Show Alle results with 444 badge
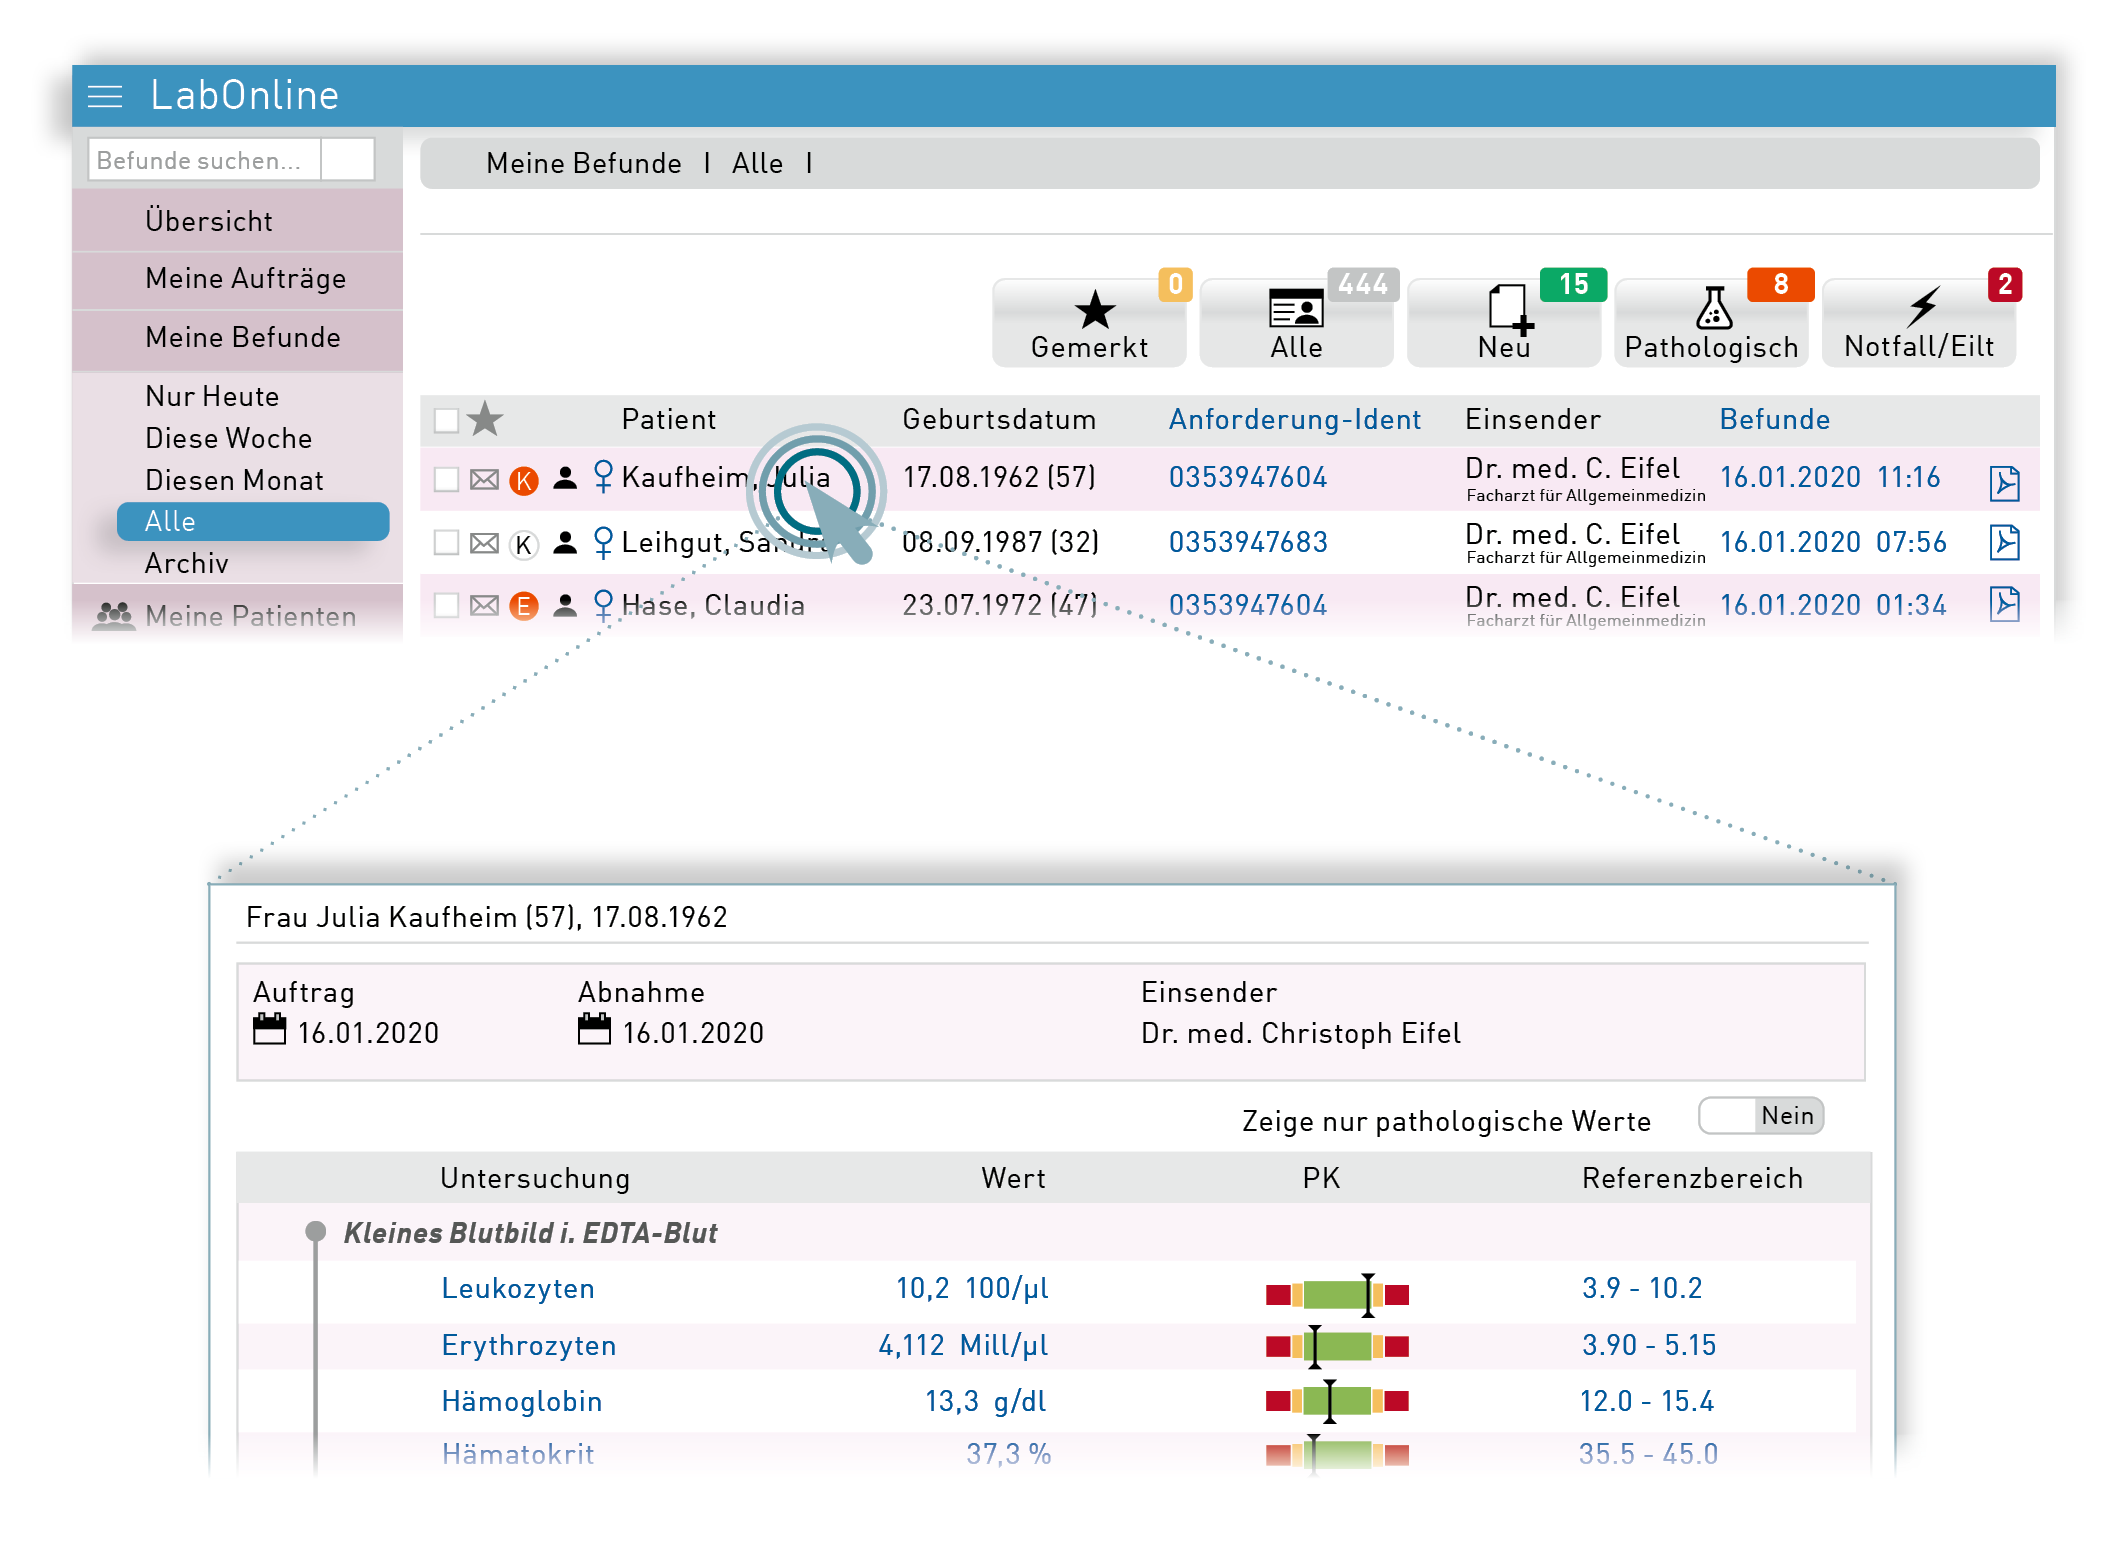 (1296, 324)
